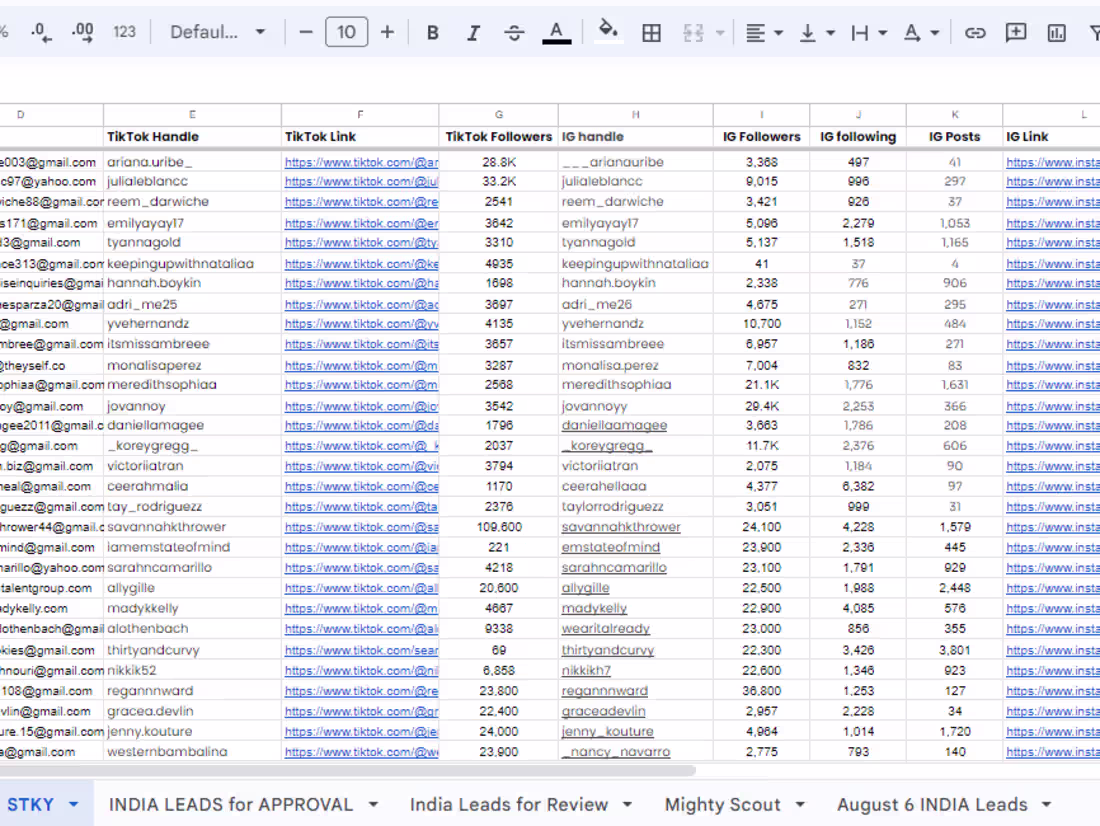Viewport: 1100px width, 826px height.
Task: Expand merge cells options arrow
Action: click(x=720, y=32)
